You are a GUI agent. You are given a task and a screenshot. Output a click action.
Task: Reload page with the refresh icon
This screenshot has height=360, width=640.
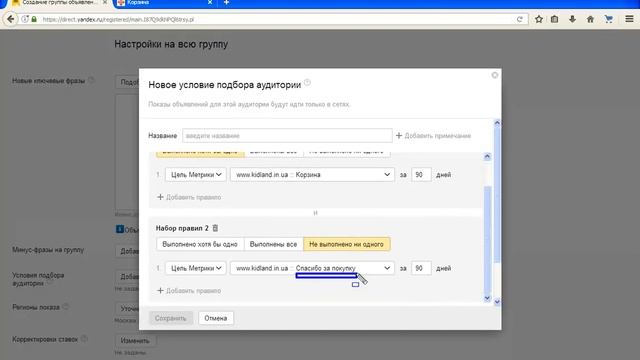(520, 19)
